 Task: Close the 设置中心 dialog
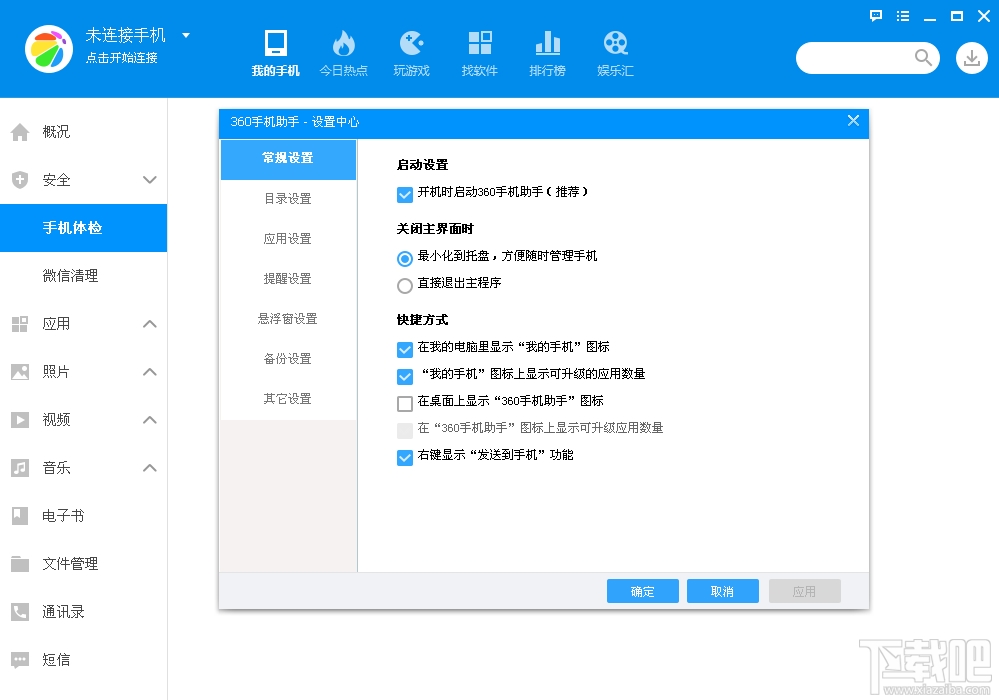point(854,121)
